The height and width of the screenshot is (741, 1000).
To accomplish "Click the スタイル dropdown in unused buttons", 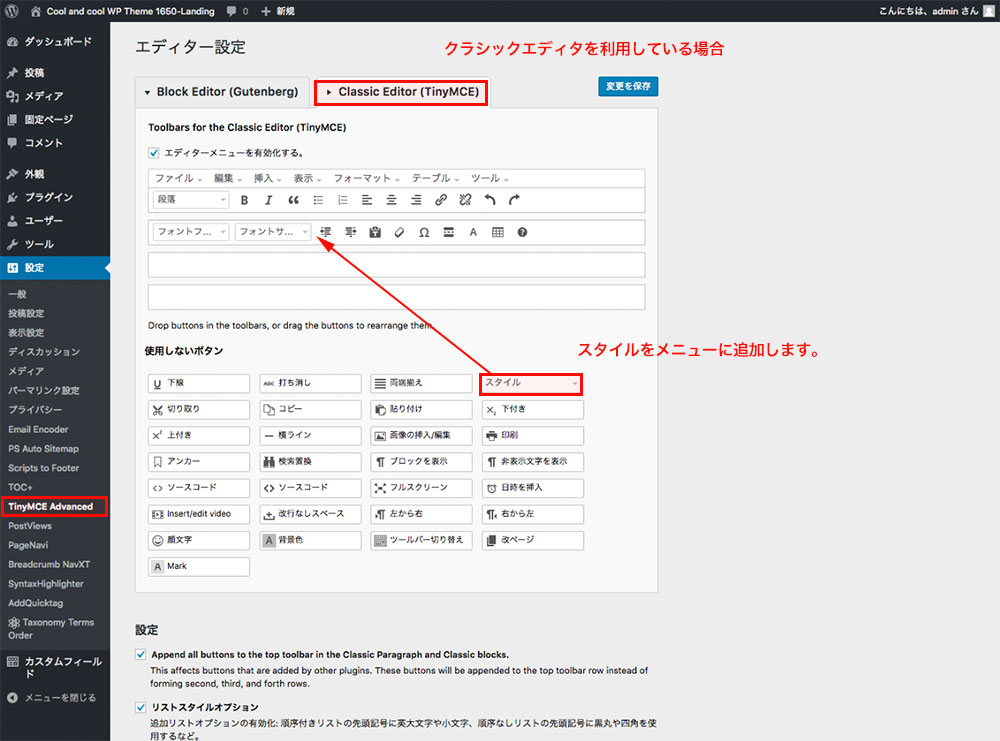I will 531,383.
